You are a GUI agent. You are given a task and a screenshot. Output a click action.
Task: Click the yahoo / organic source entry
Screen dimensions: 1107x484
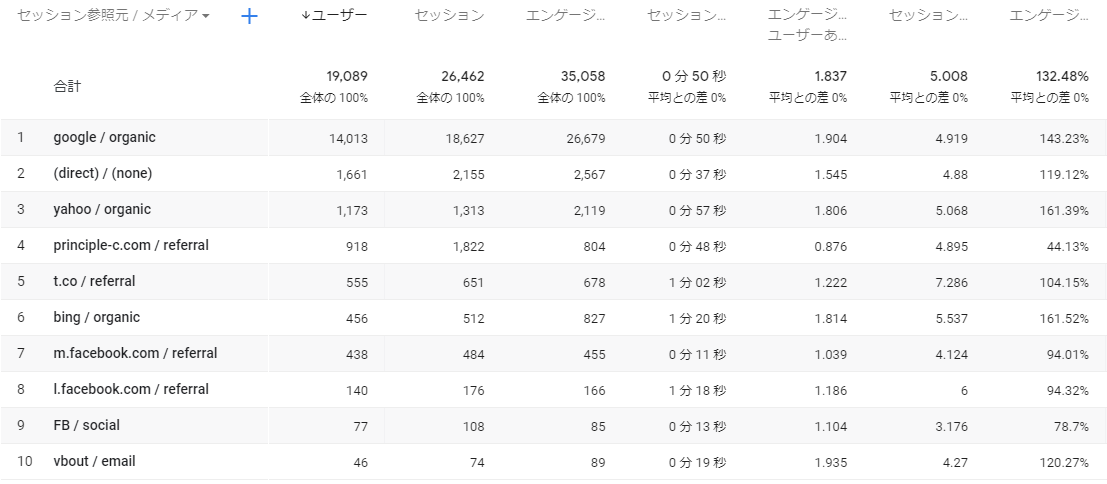tap(102, 210)
